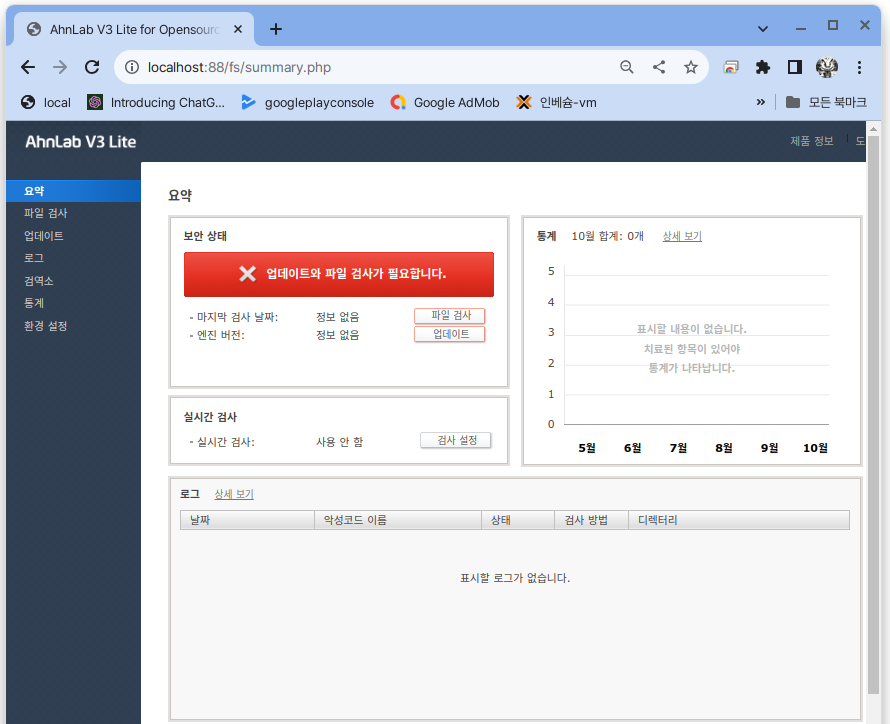
Task: Open the 인베슘-vm bookmark
Action: [556, 103]
